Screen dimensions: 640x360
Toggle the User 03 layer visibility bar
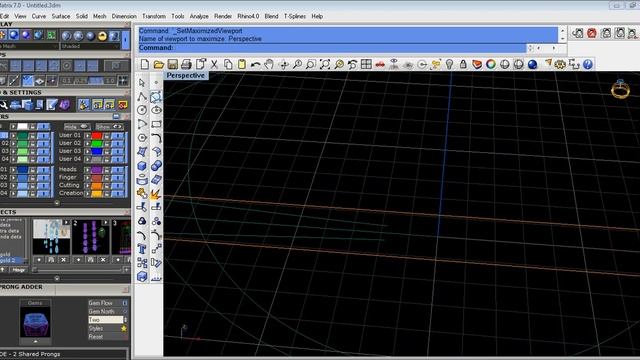(x=117, y=151)
